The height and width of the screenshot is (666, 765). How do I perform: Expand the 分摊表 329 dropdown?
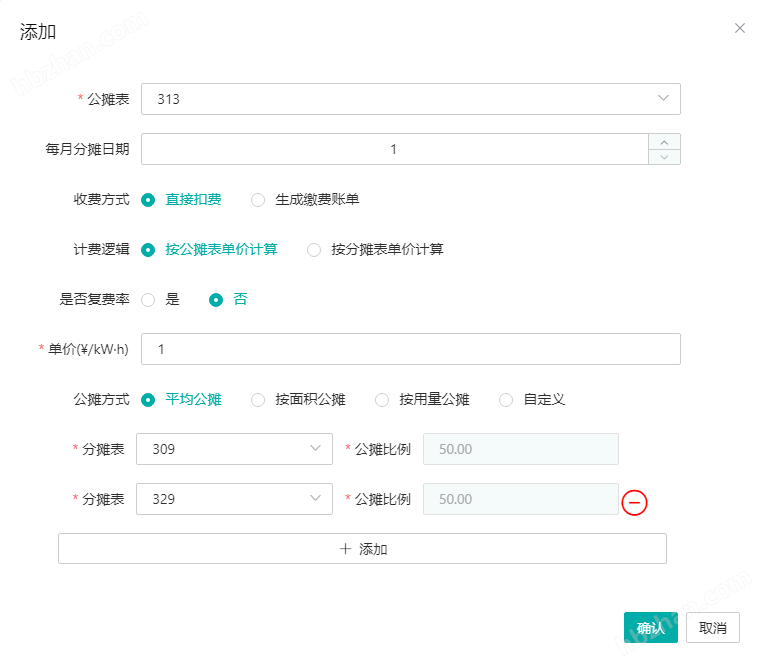[x=234, y=499]
